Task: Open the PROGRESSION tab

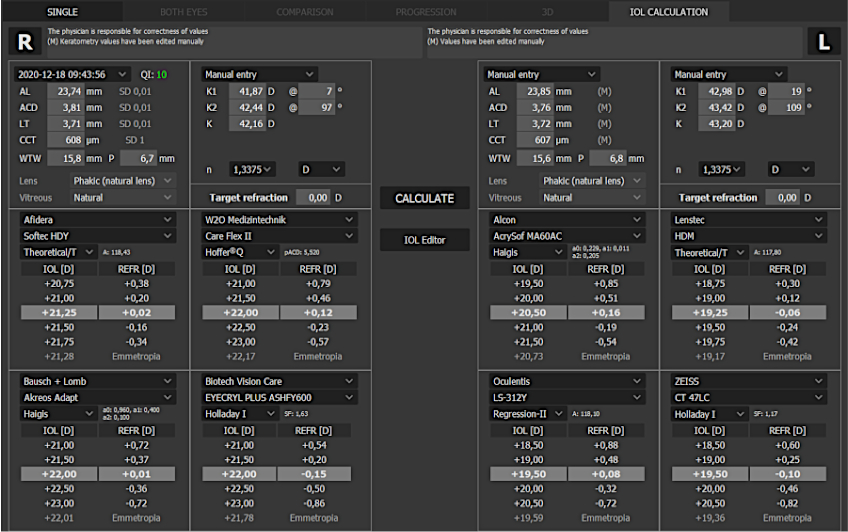Action: click(x=426, y=12)
